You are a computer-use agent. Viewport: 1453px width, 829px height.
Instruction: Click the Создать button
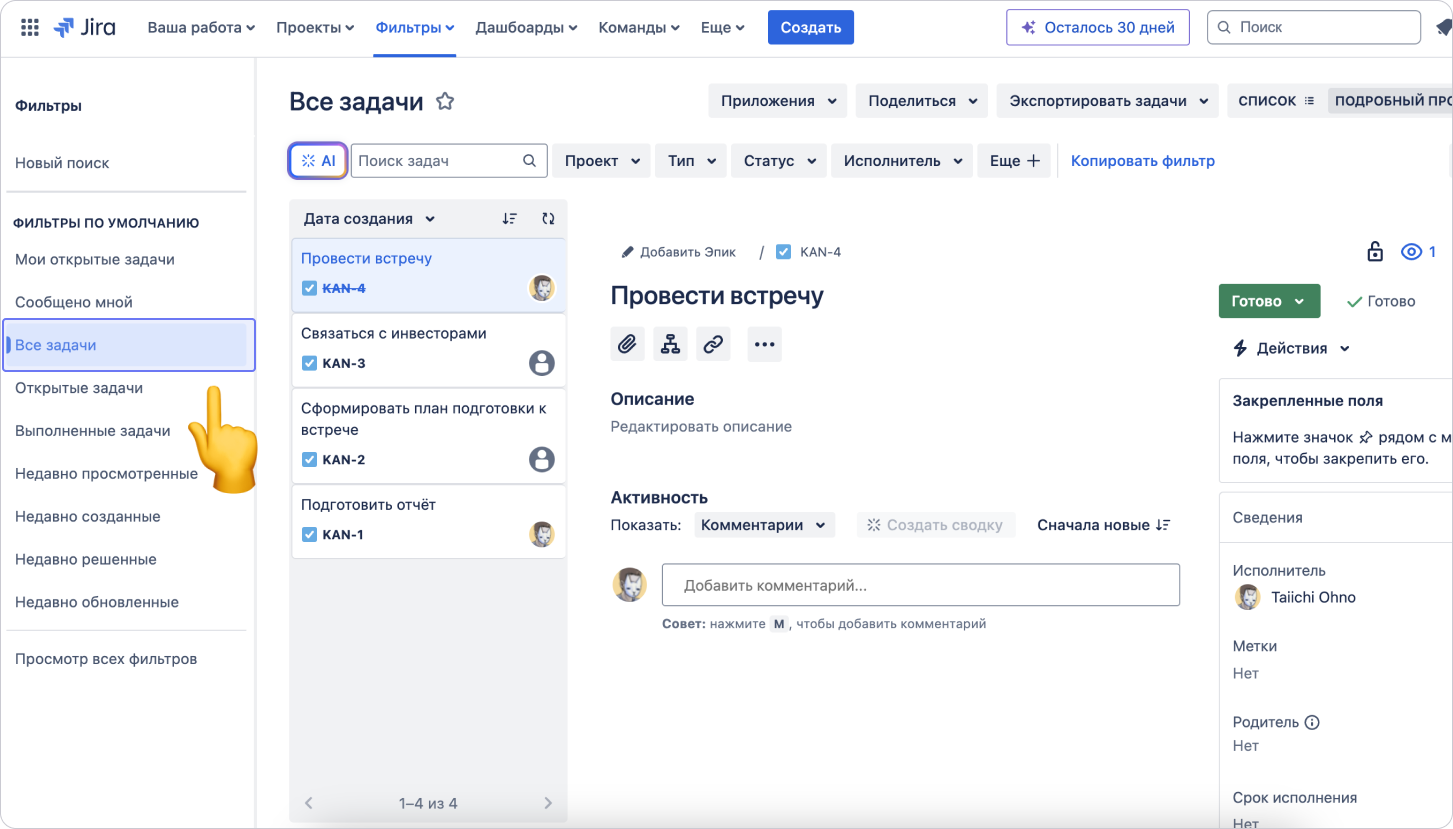pos(810,28)
